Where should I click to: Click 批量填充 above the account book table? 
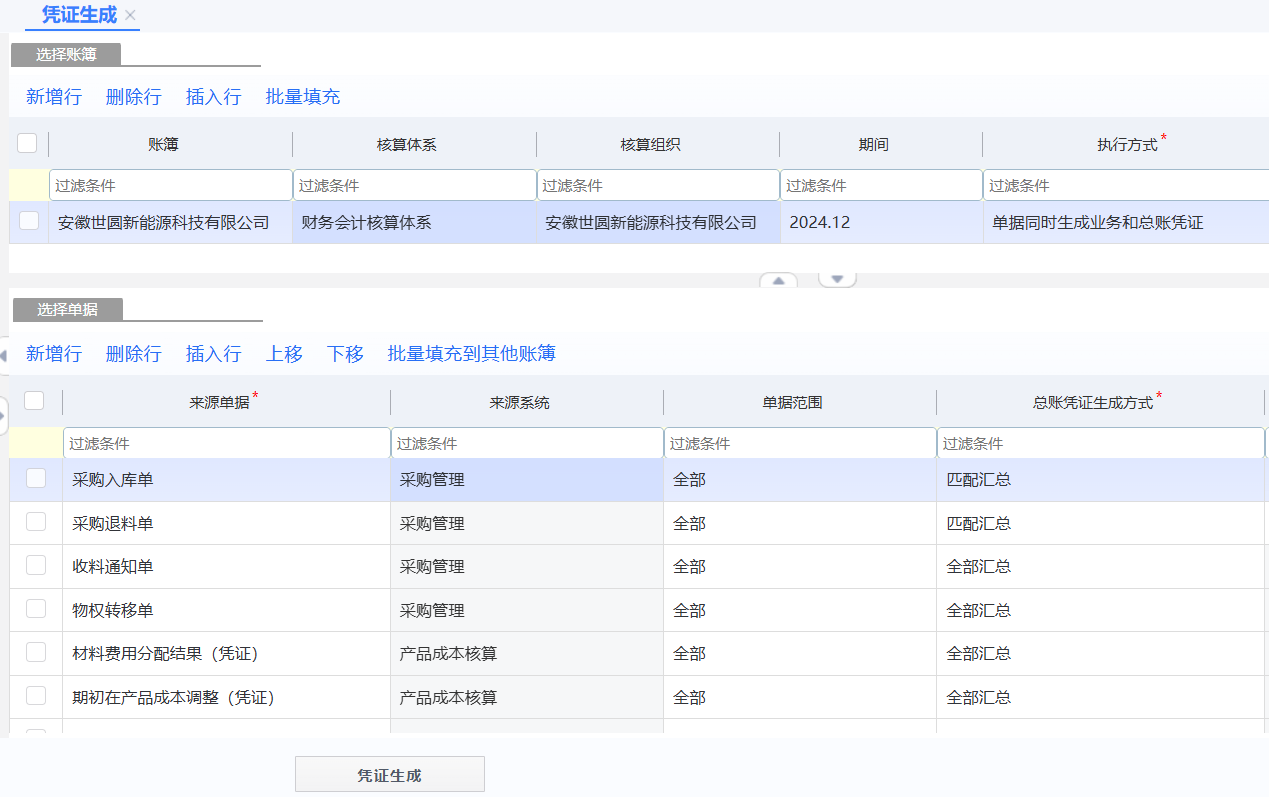pos(303,97)
